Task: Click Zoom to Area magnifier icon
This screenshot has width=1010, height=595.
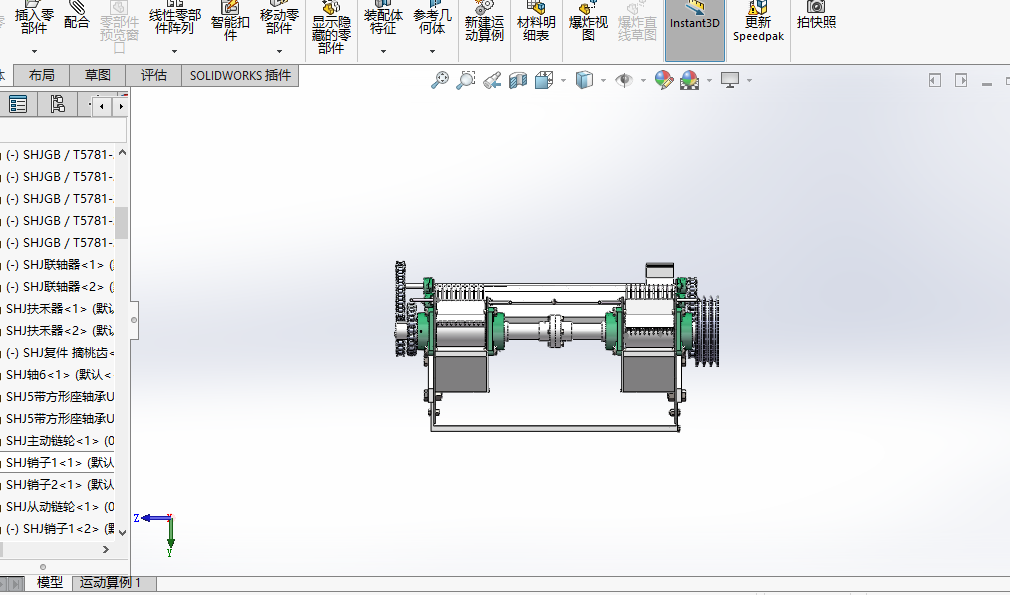Action: click(465, 80)
